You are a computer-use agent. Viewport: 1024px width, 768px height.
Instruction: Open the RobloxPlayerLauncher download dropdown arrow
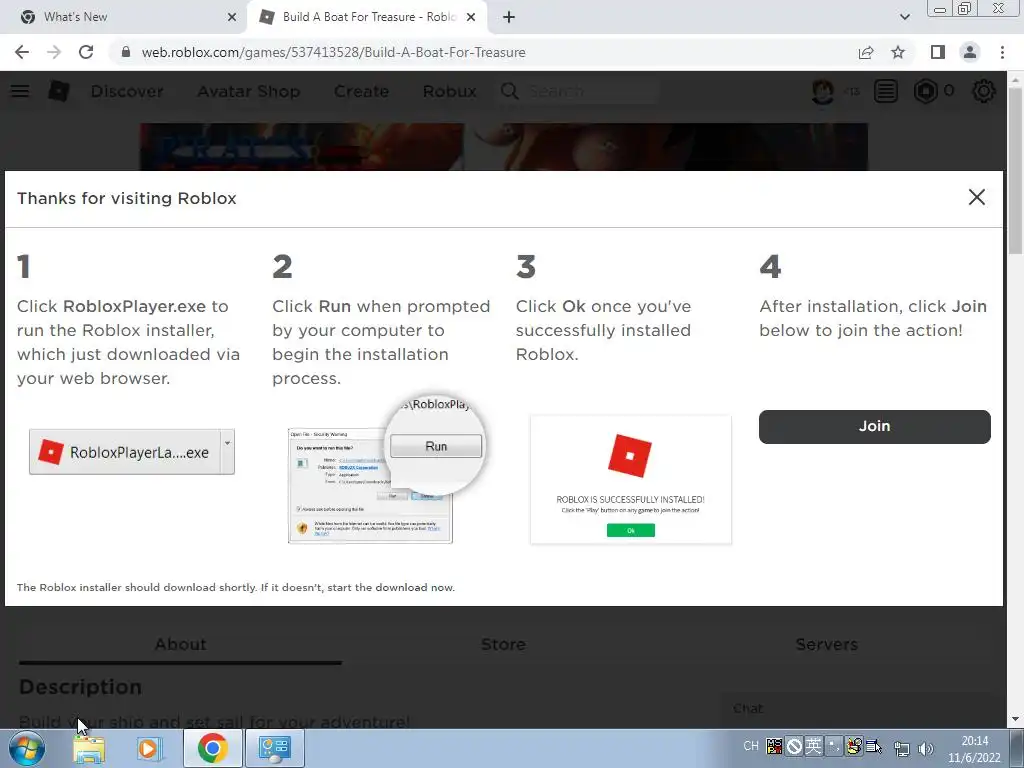(227, 452)
